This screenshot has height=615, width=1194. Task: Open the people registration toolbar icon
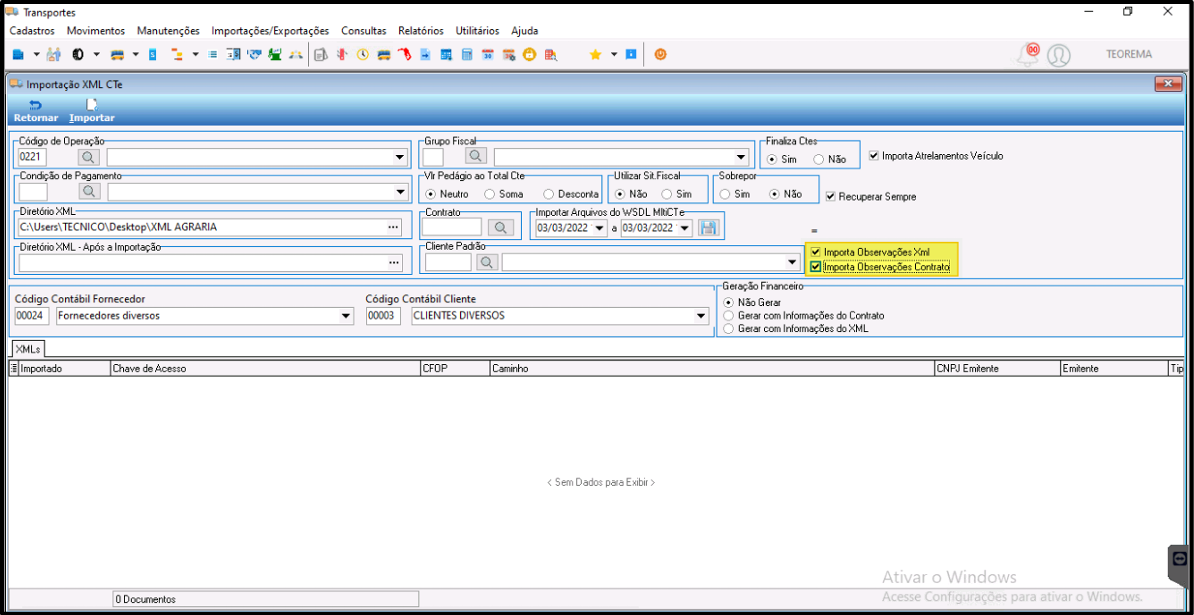click(x=53, y=55)
